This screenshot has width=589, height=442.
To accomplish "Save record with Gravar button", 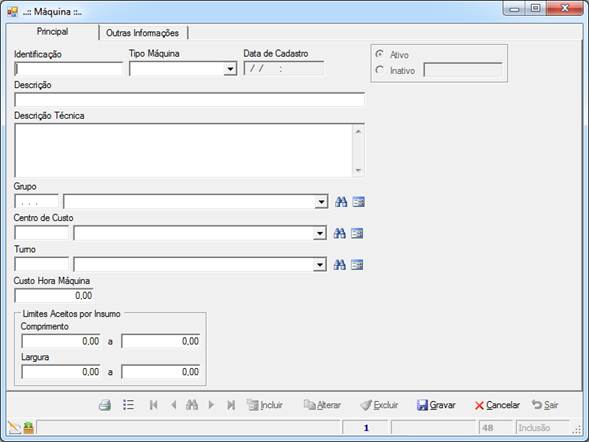I will (436, 405).
